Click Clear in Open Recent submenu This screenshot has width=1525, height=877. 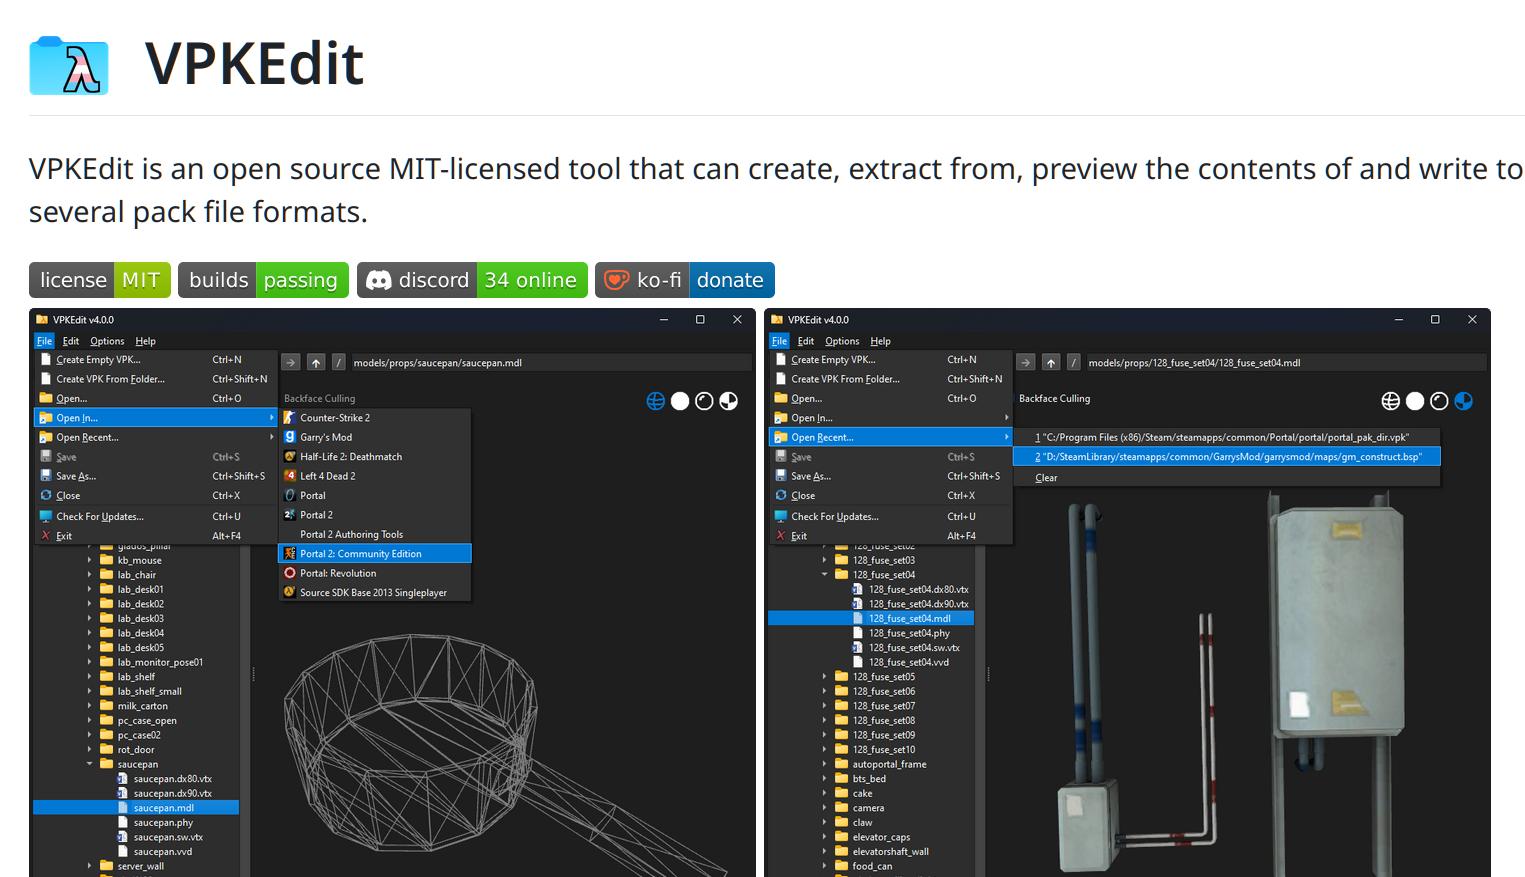point(1227,478)
